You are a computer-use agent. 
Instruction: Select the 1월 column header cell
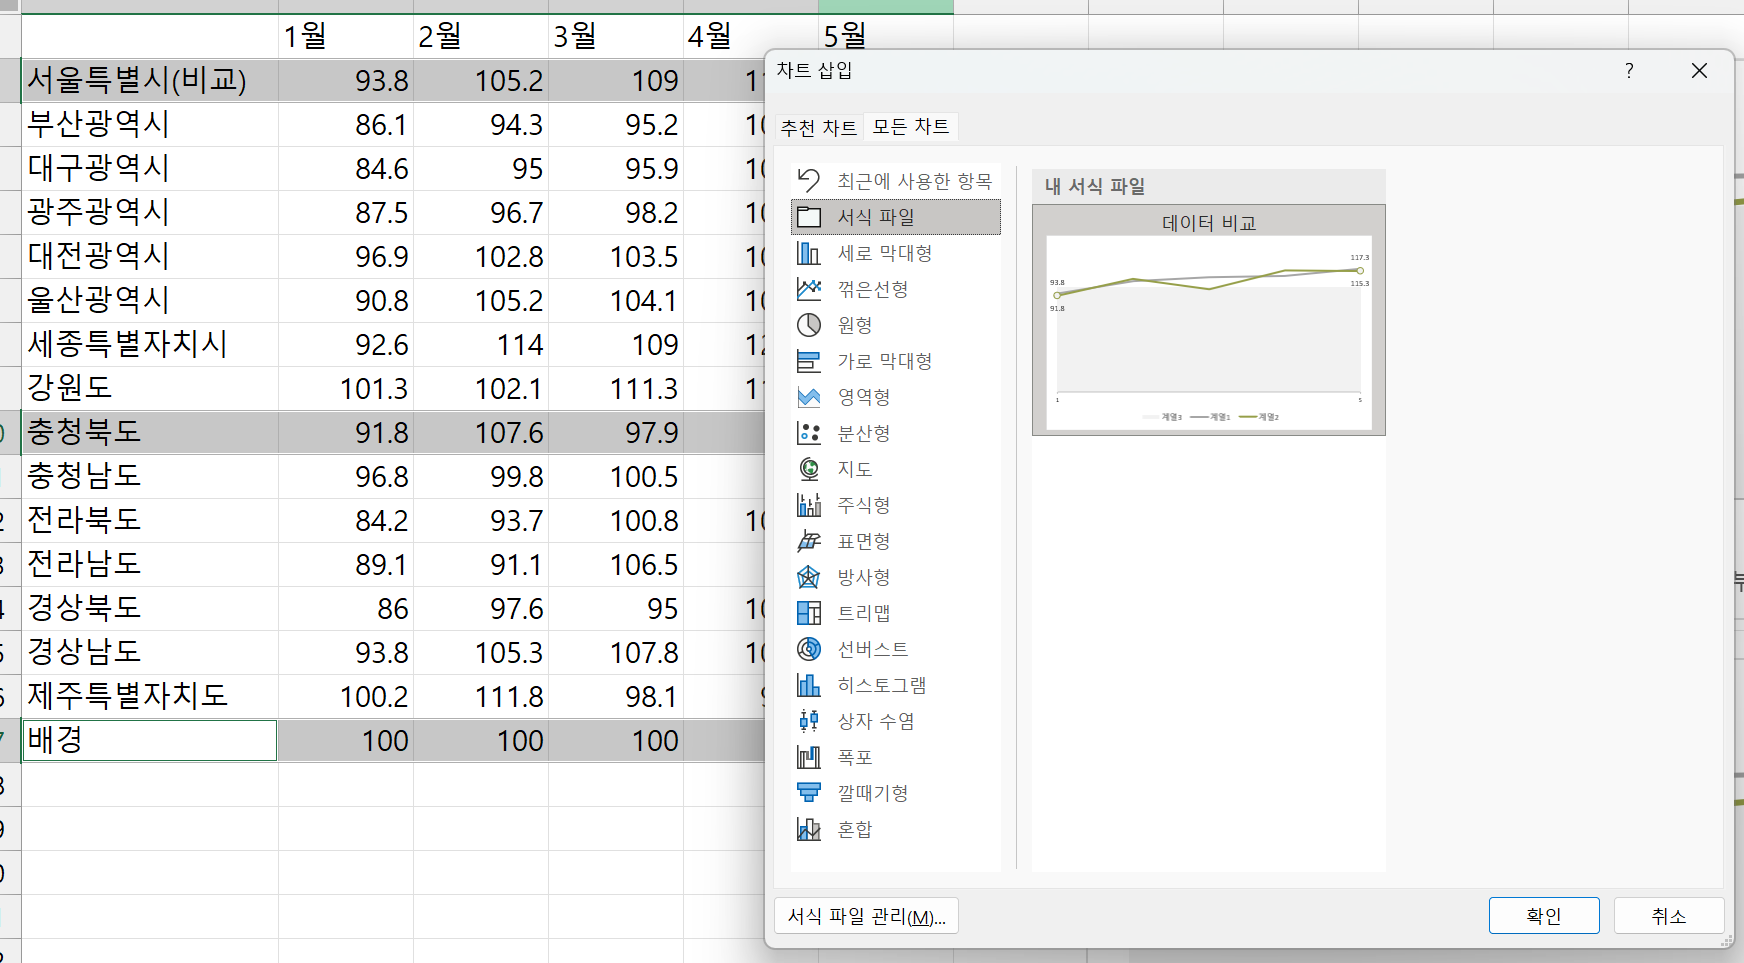tap(346, 36)
